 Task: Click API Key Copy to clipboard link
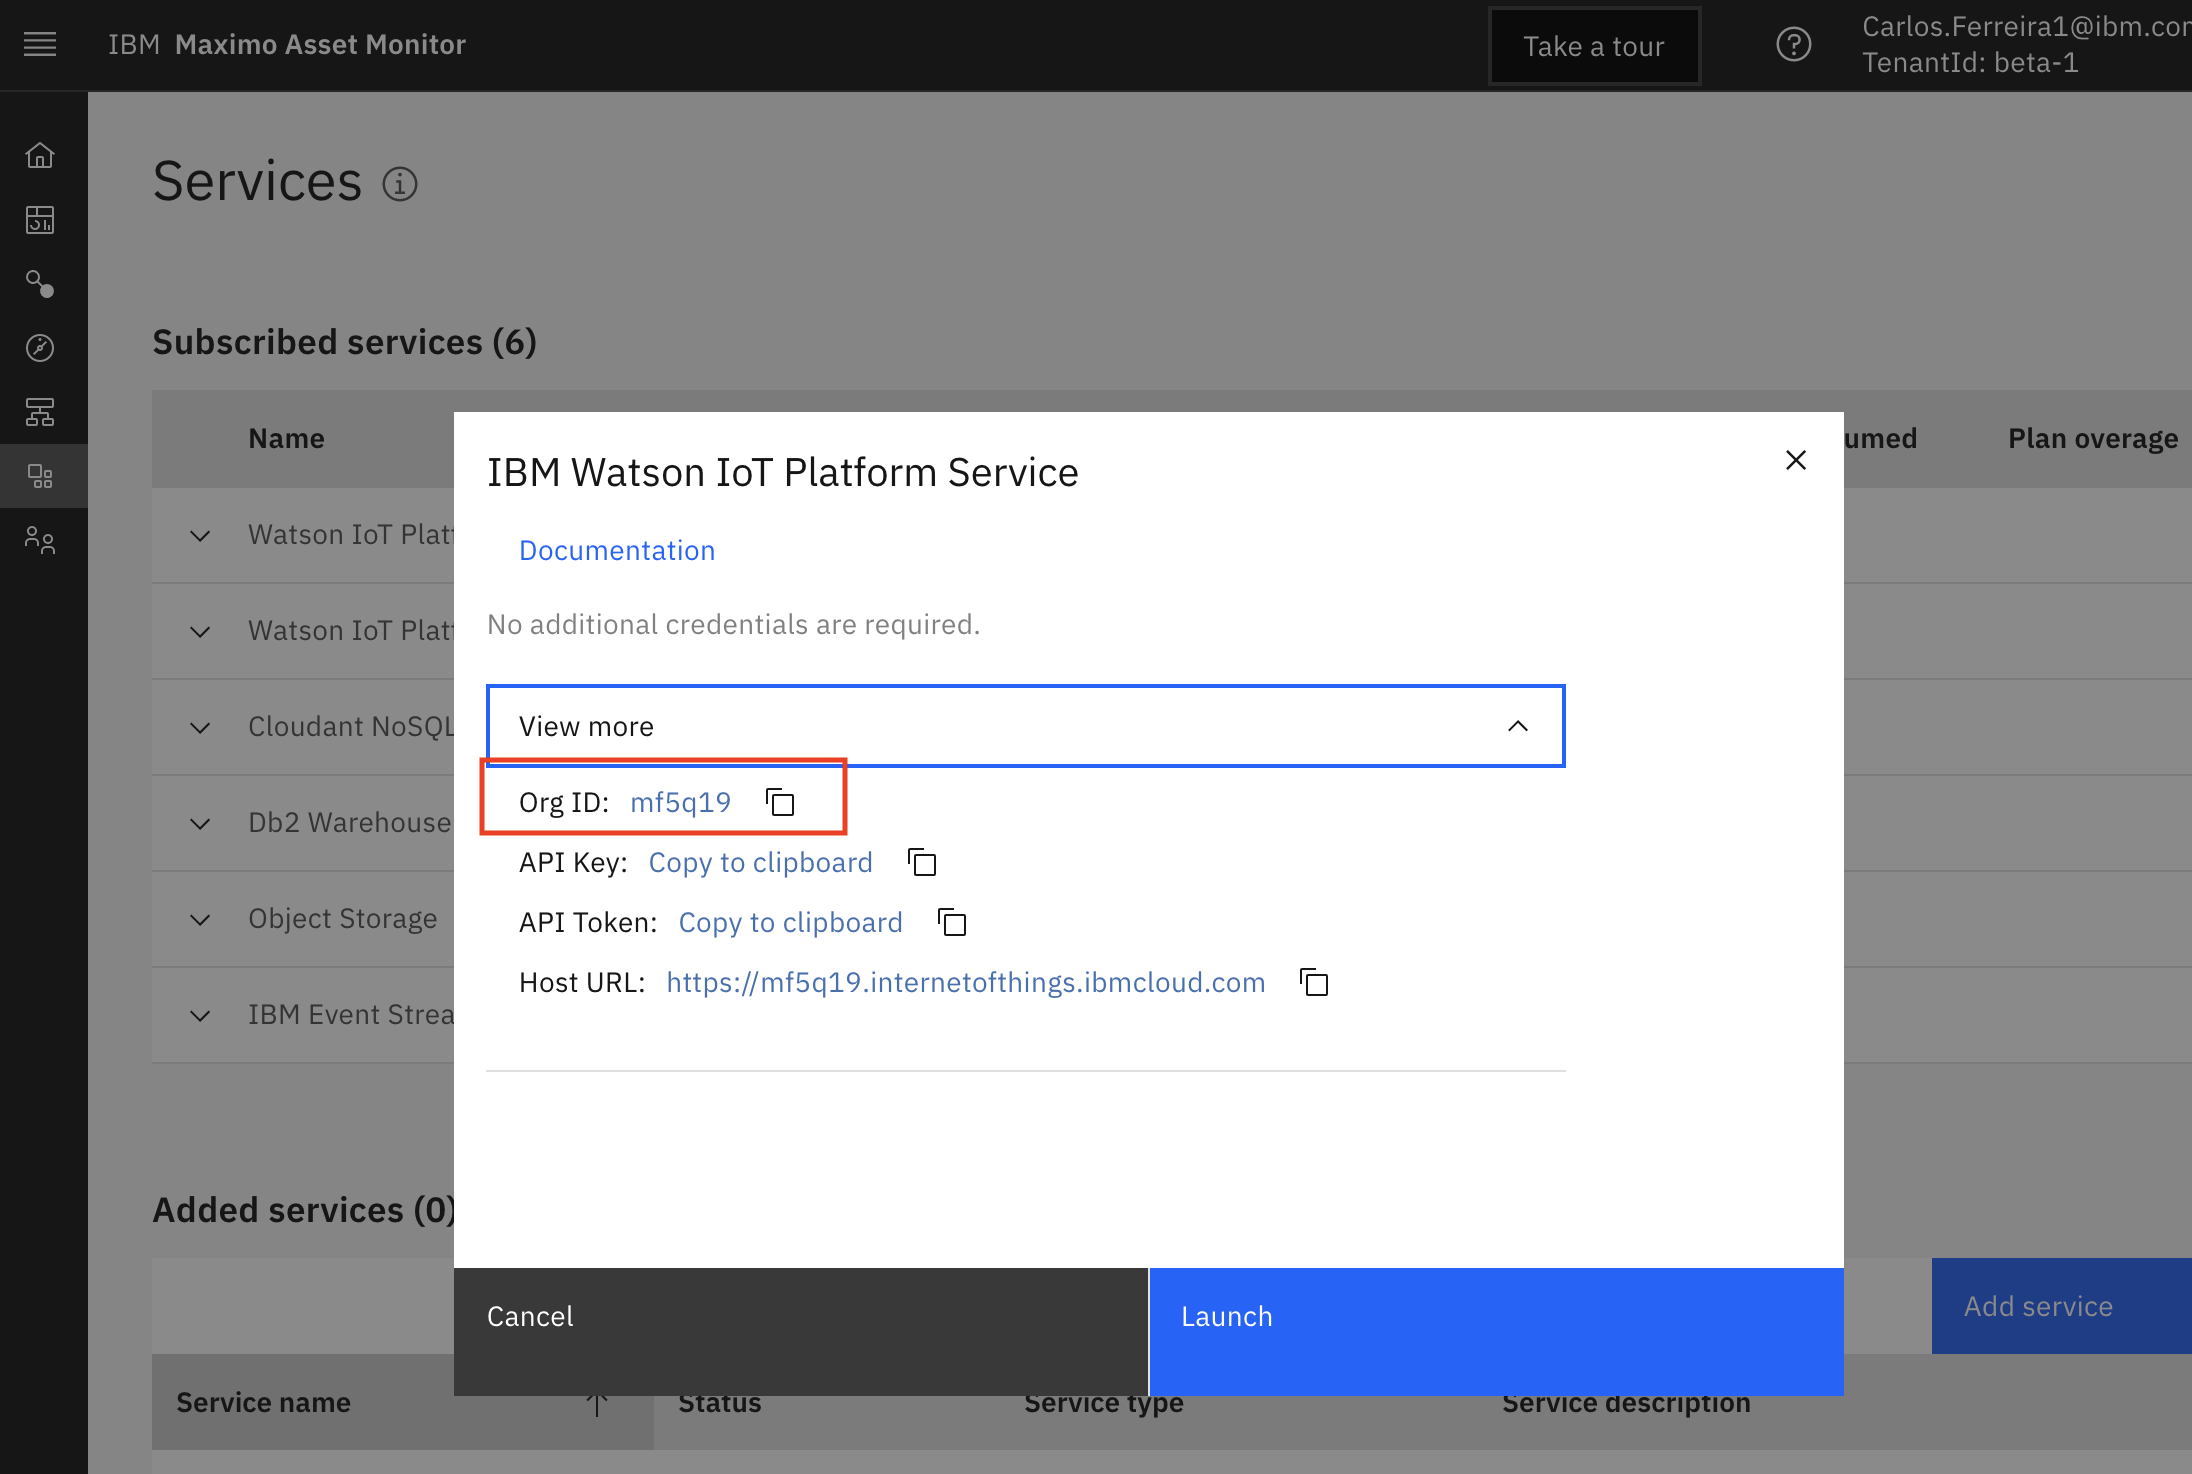[761, 862]
